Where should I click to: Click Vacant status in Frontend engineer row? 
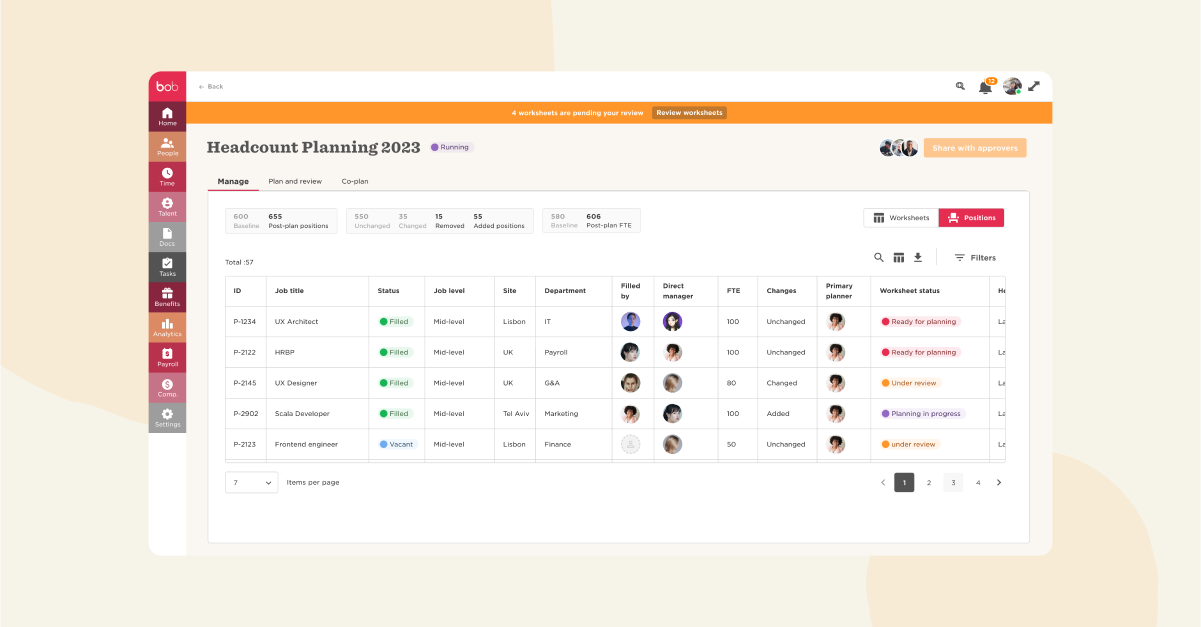click(396, 444)
